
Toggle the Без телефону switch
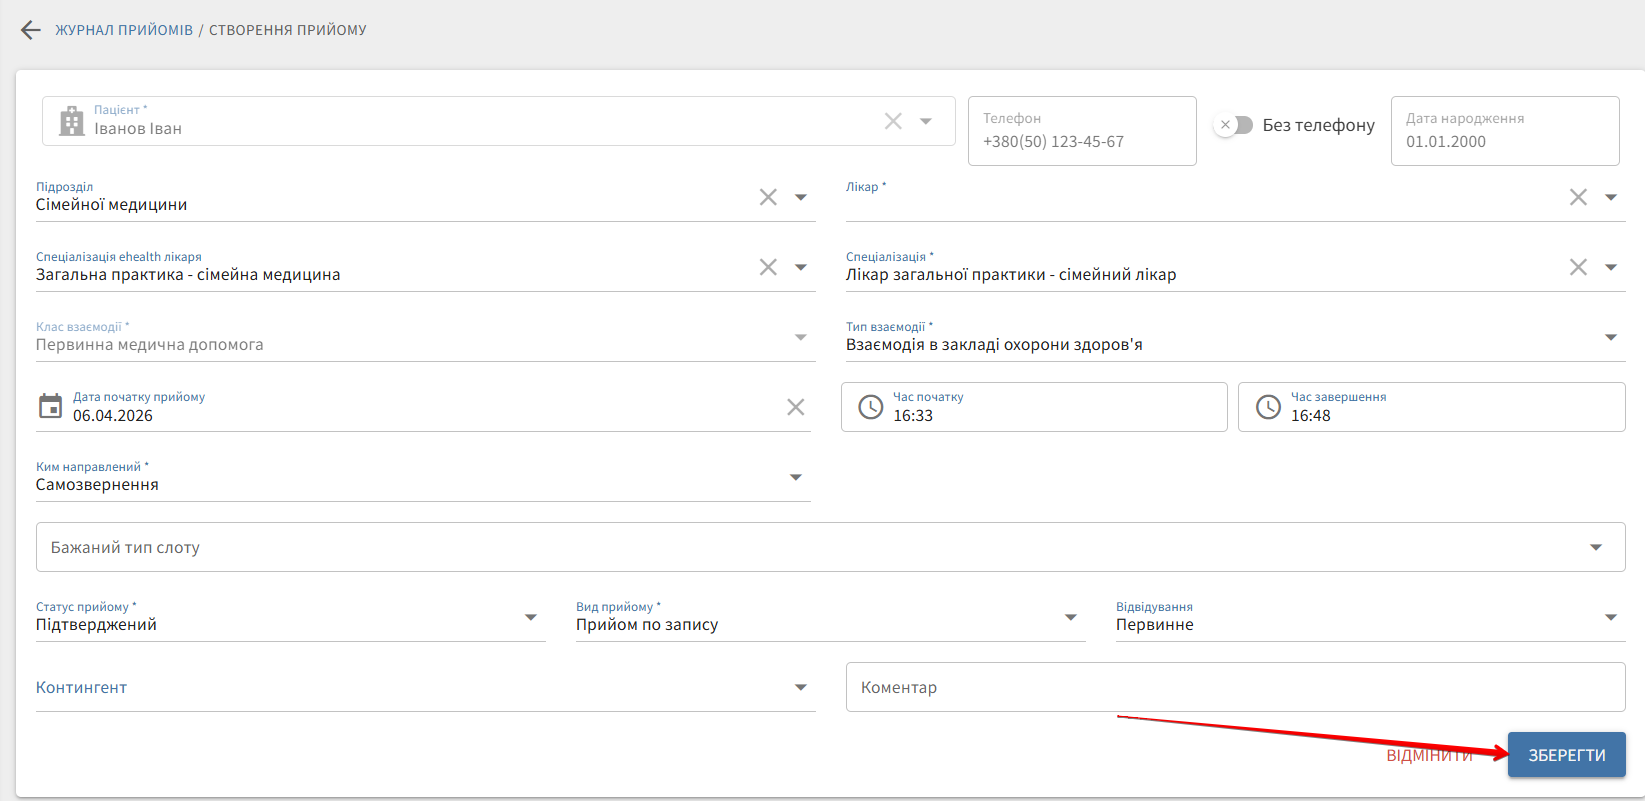click(x=1234, y=125)
